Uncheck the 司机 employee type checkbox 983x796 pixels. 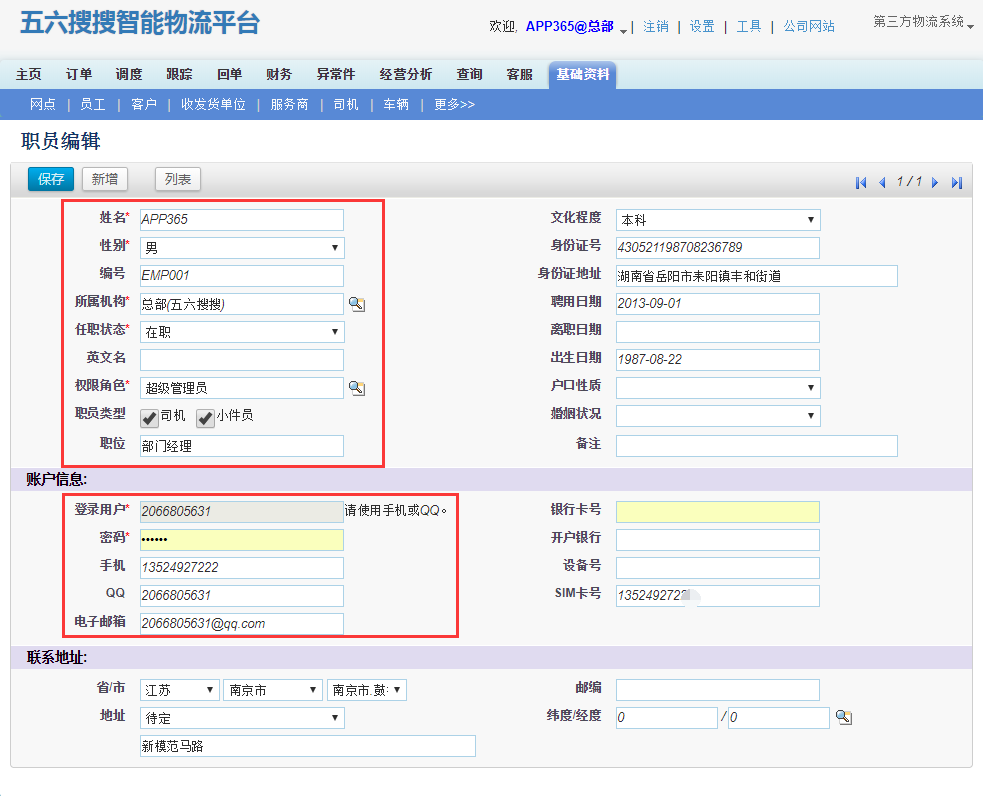pos(150,418)
